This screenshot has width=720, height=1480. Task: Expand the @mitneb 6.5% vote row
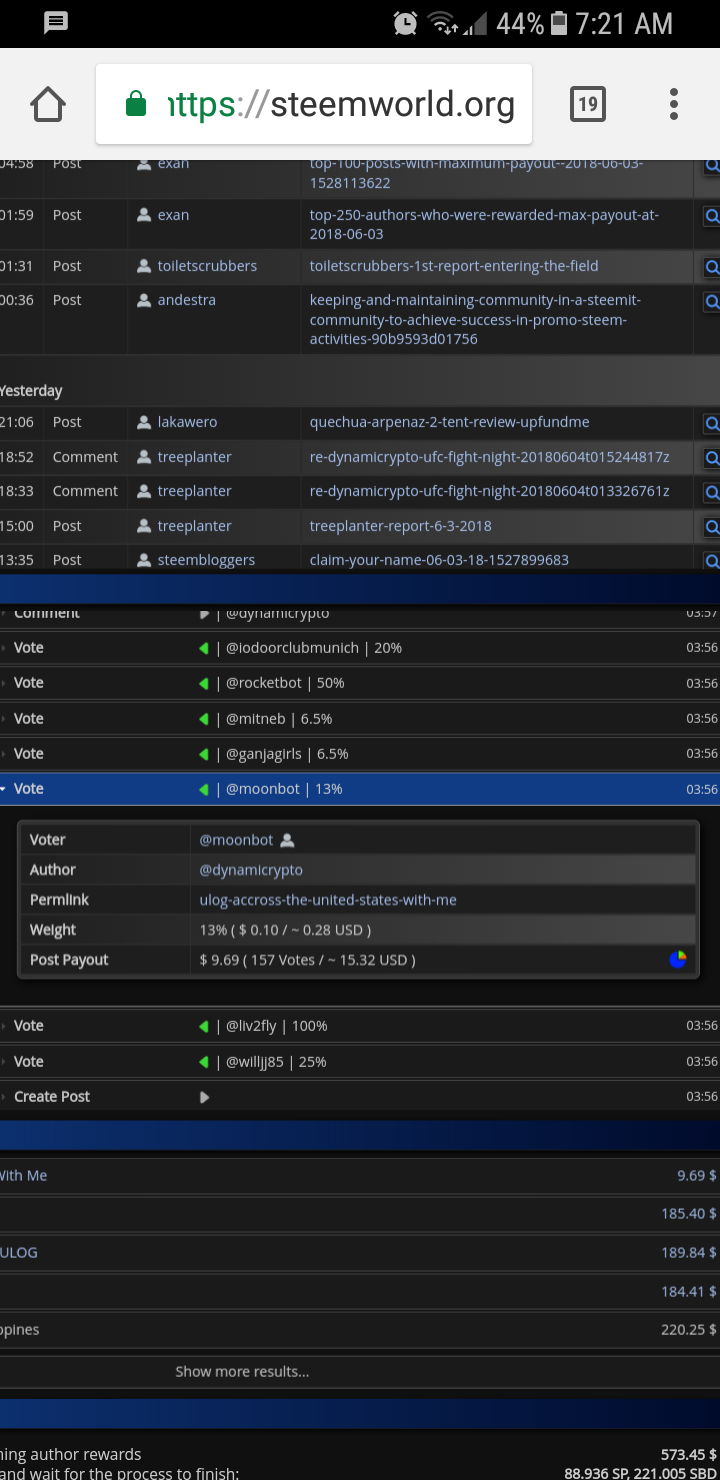(x=360, y=719)
